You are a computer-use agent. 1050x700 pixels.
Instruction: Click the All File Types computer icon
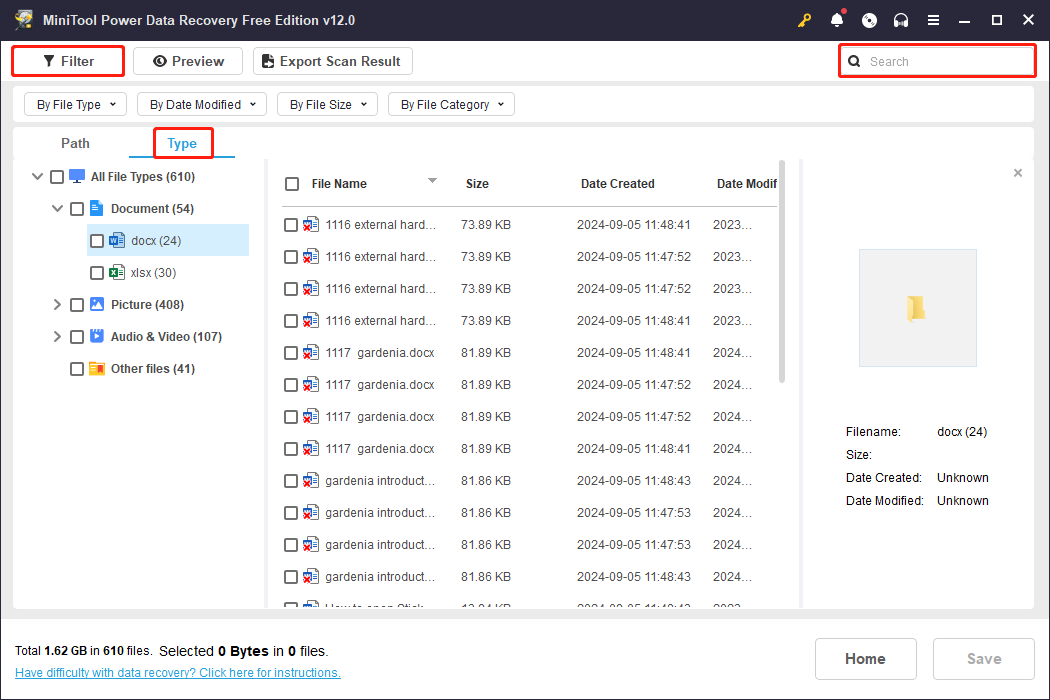coord(77,176)
